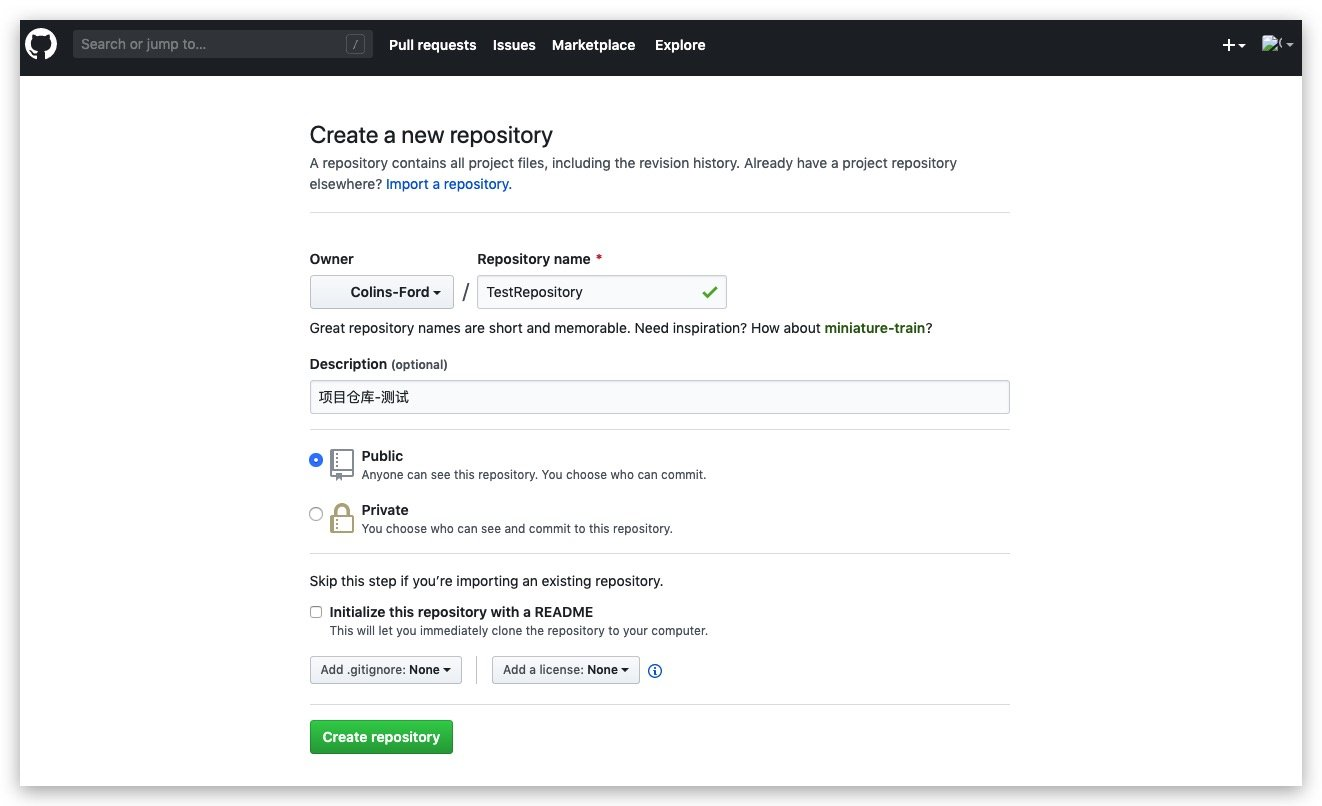Click the Description input field
Image resolution: width=1322 pixels, height=806 pixels.
click(660, 397)
